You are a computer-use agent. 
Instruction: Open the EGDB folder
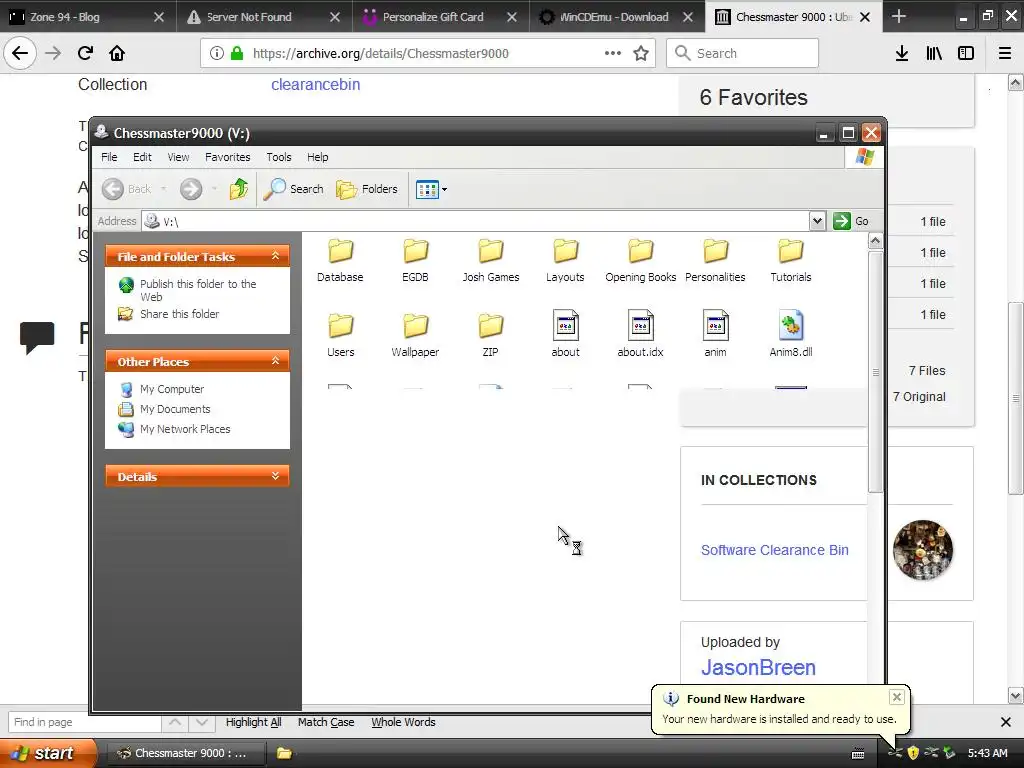click(x=415, y=260)
